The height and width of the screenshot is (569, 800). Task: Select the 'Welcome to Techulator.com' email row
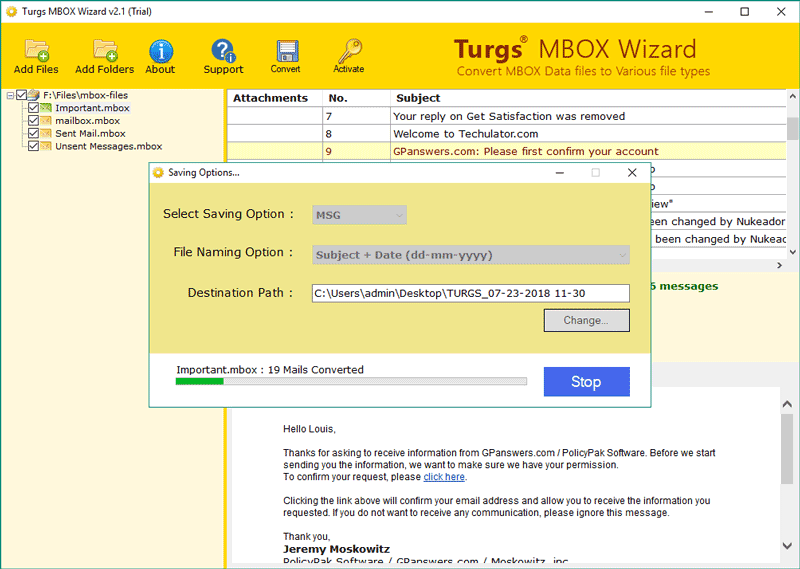pos(507,134)
